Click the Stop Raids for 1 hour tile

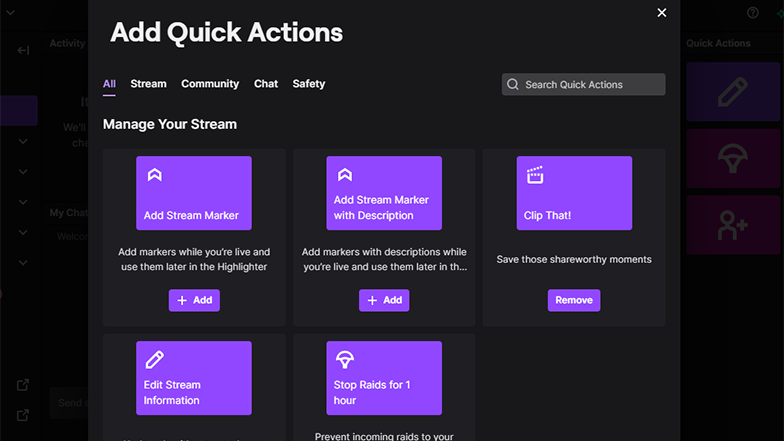click(x=384, y=378)
